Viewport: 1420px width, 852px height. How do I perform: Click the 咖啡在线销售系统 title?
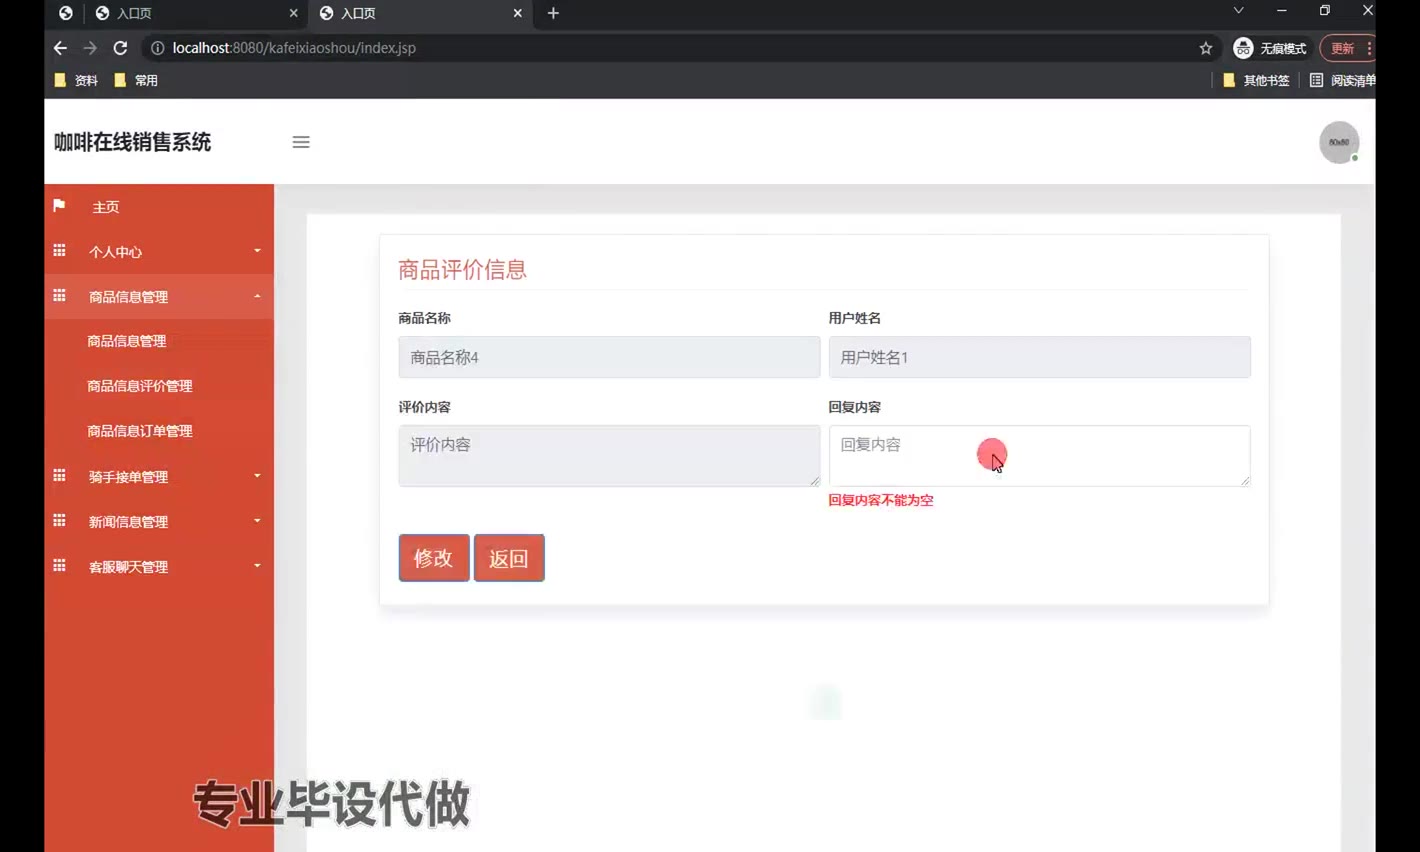click(x=132, y=142)
